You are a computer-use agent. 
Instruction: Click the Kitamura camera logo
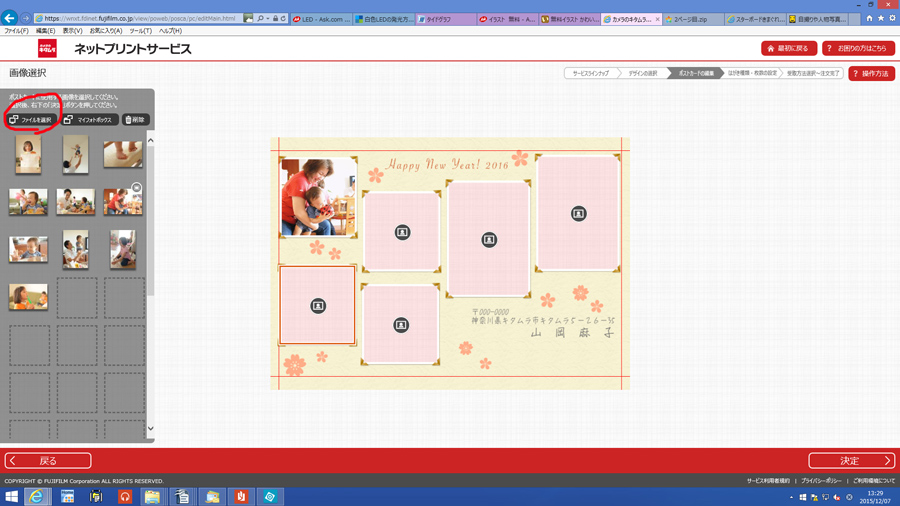(47, 49)
